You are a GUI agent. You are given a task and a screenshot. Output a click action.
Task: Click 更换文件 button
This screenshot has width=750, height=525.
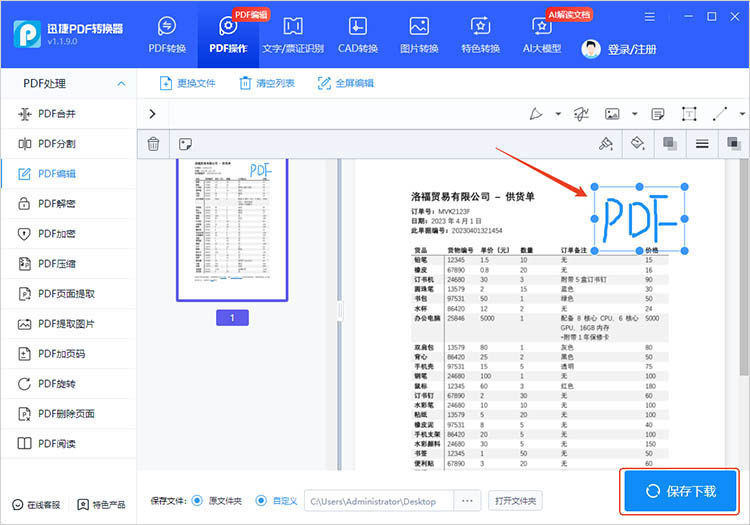coord(188,83)
